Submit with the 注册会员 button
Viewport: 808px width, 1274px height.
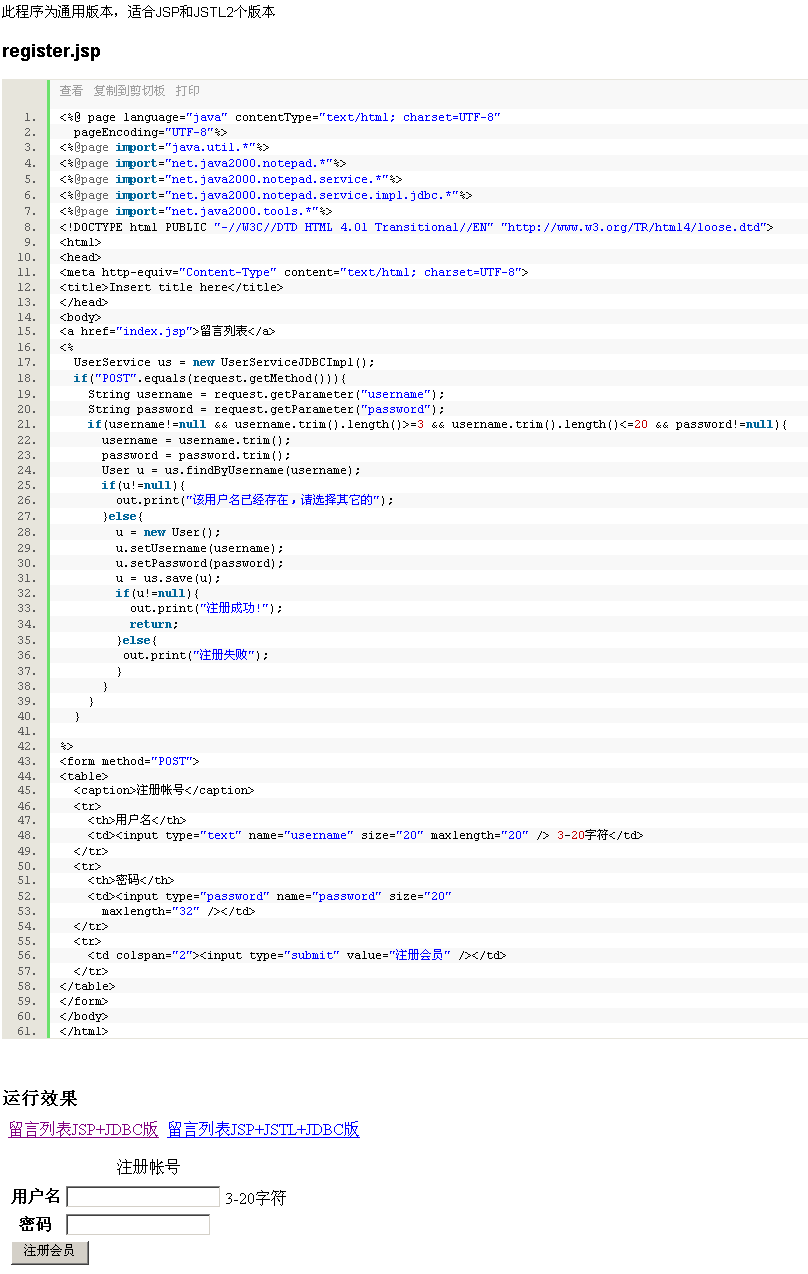(50, 1252)
